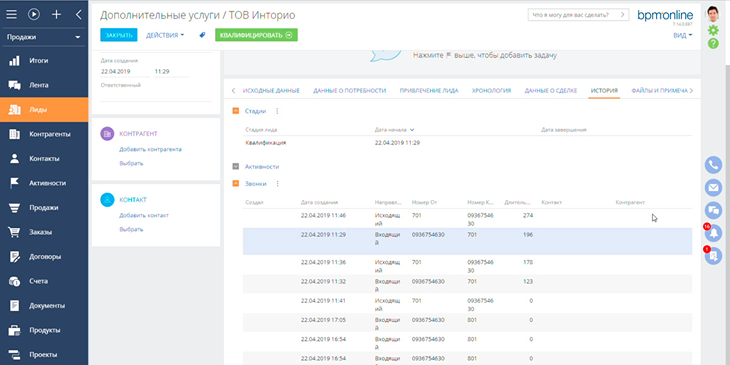
Task: Go to the Лиды section
Action: click(x=44, y=110)
